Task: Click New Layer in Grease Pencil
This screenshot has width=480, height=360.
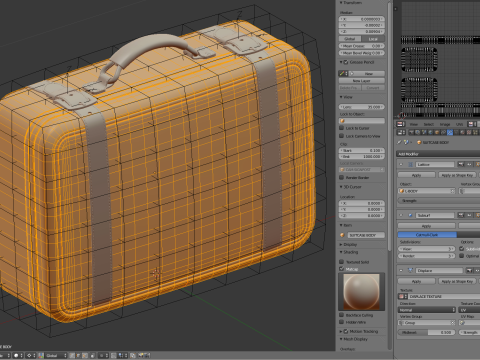Action: coord(362,81)
